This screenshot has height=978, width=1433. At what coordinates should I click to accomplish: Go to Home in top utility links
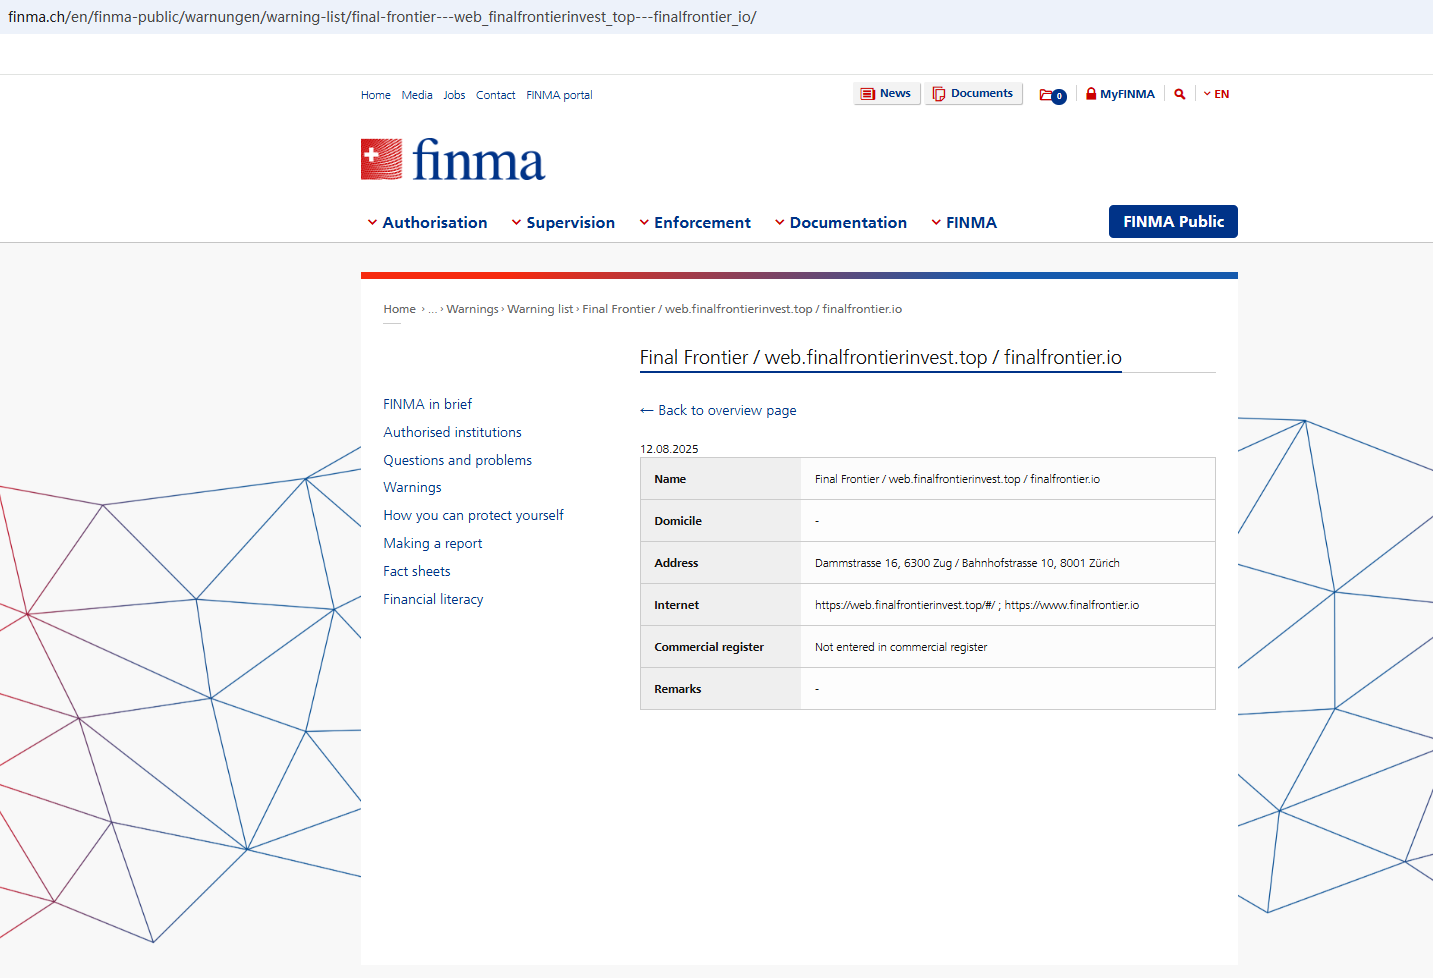tap(376, 95)
